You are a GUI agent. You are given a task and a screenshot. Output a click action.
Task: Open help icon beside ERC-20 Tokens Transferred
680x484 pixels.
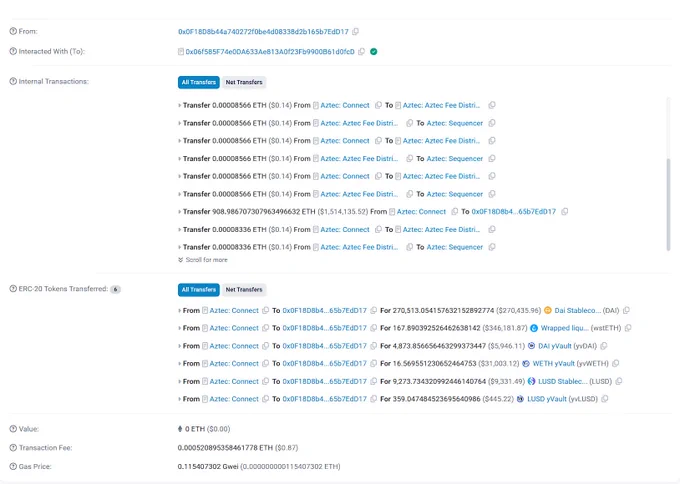point(13,289)
